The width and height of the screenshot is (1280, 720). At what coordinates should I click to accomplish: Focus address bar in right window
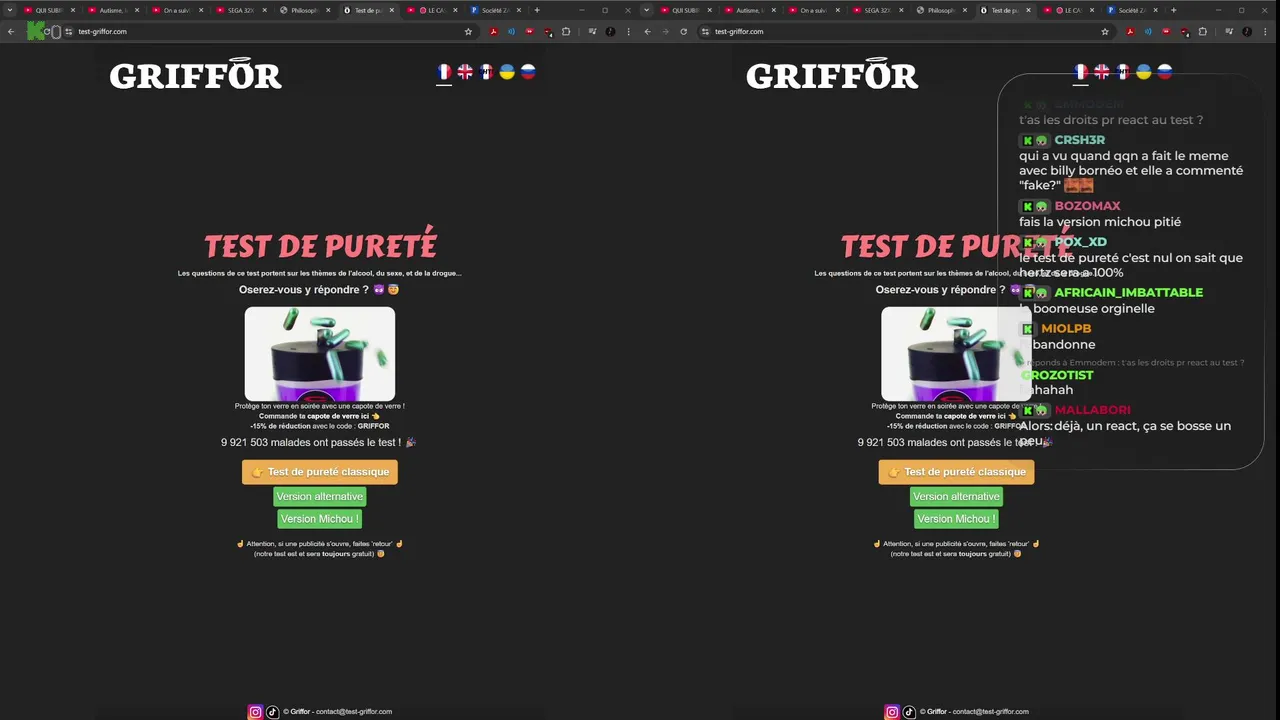pos(905,31)
